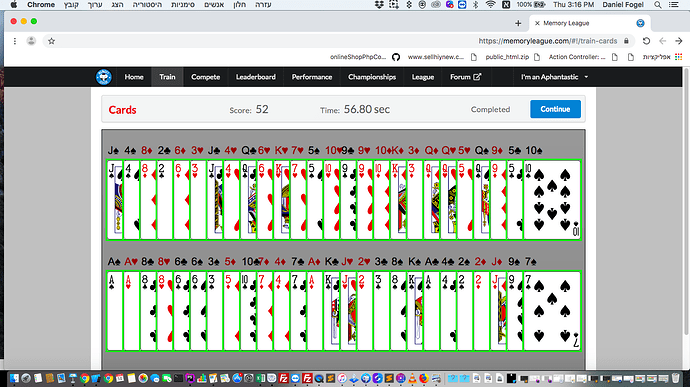
Task: Reload the page using refresh icon
Action: [646, 41]
